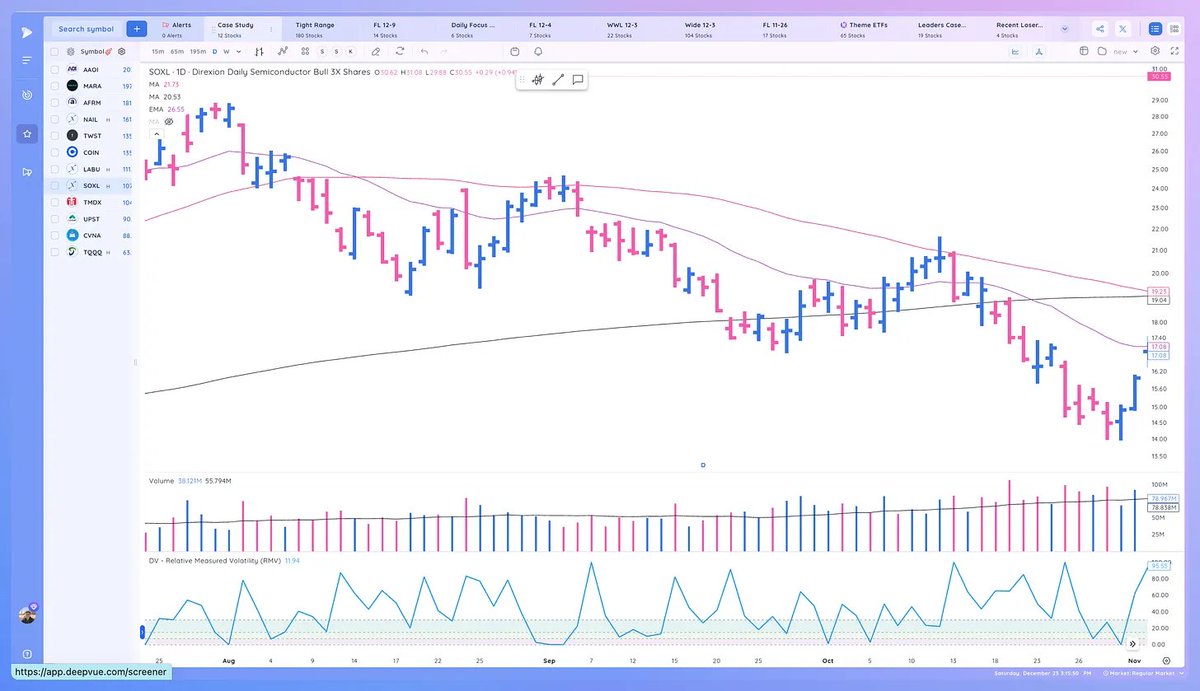
Task: Select the eraser tool in chart toolbar
Action: coord(375,51)
